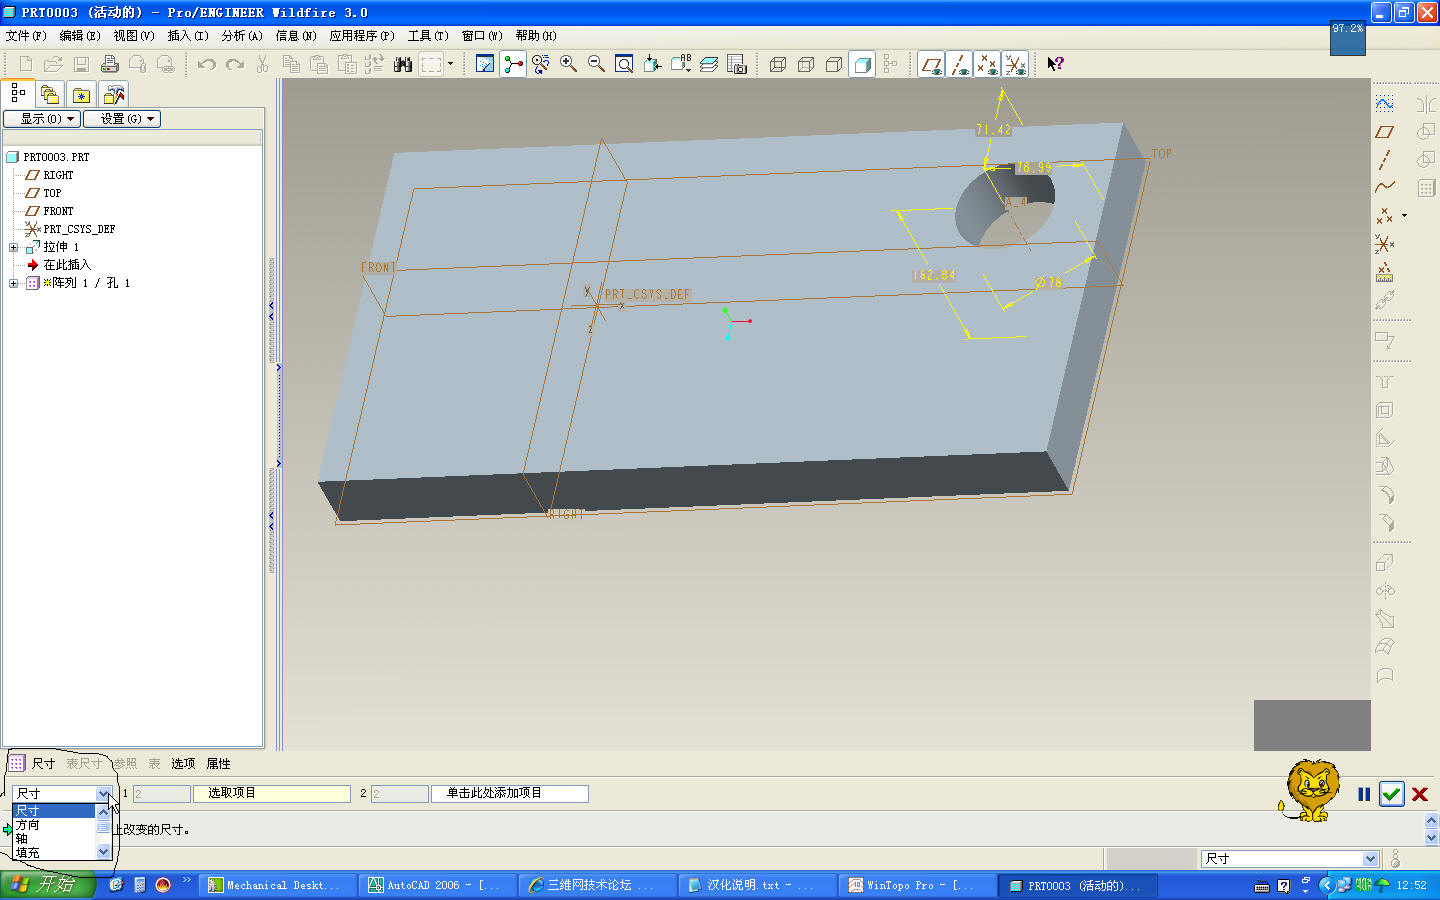Click the sketch tool icon in the right toolbar
The width and height of the screenshot is (1440, 900).
coord(1385,104)
